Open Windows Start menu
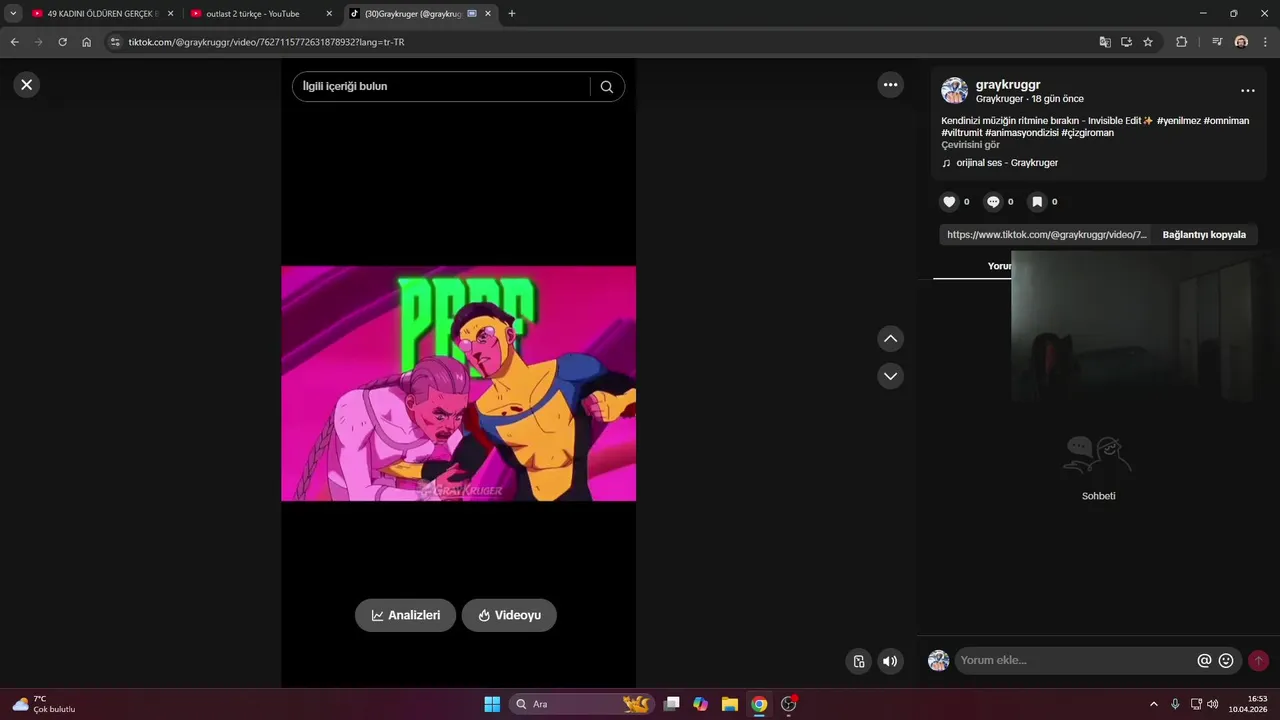This screenshot has width=1280, height=720. [492, 704]
